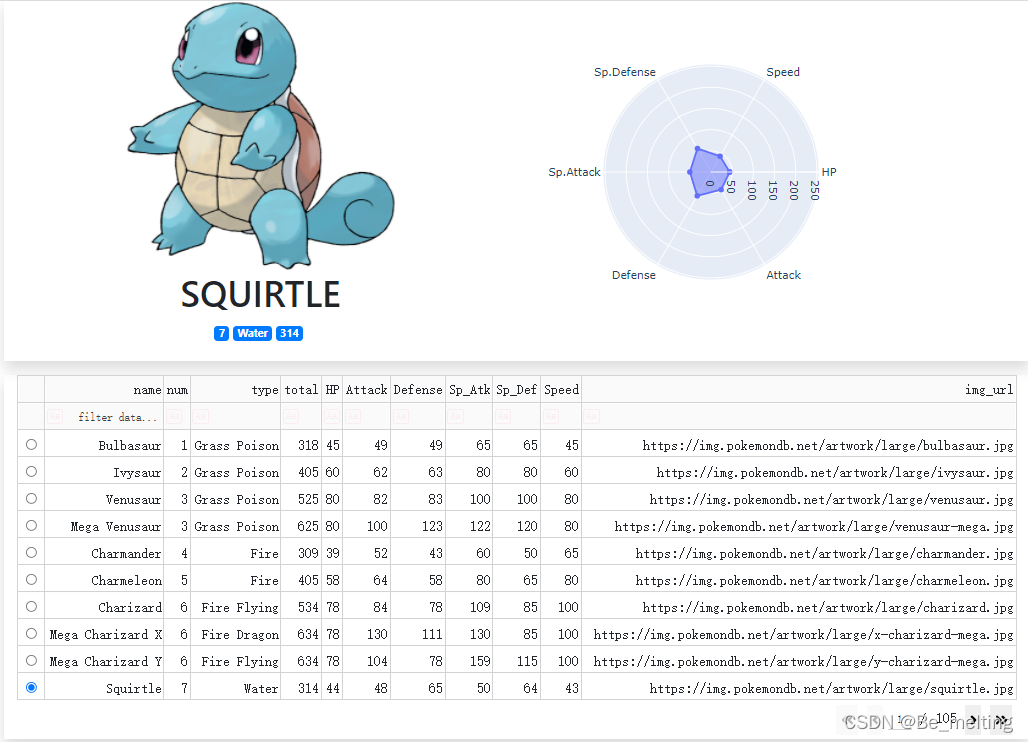Click the Defense radar axis label

click(633, 275)
